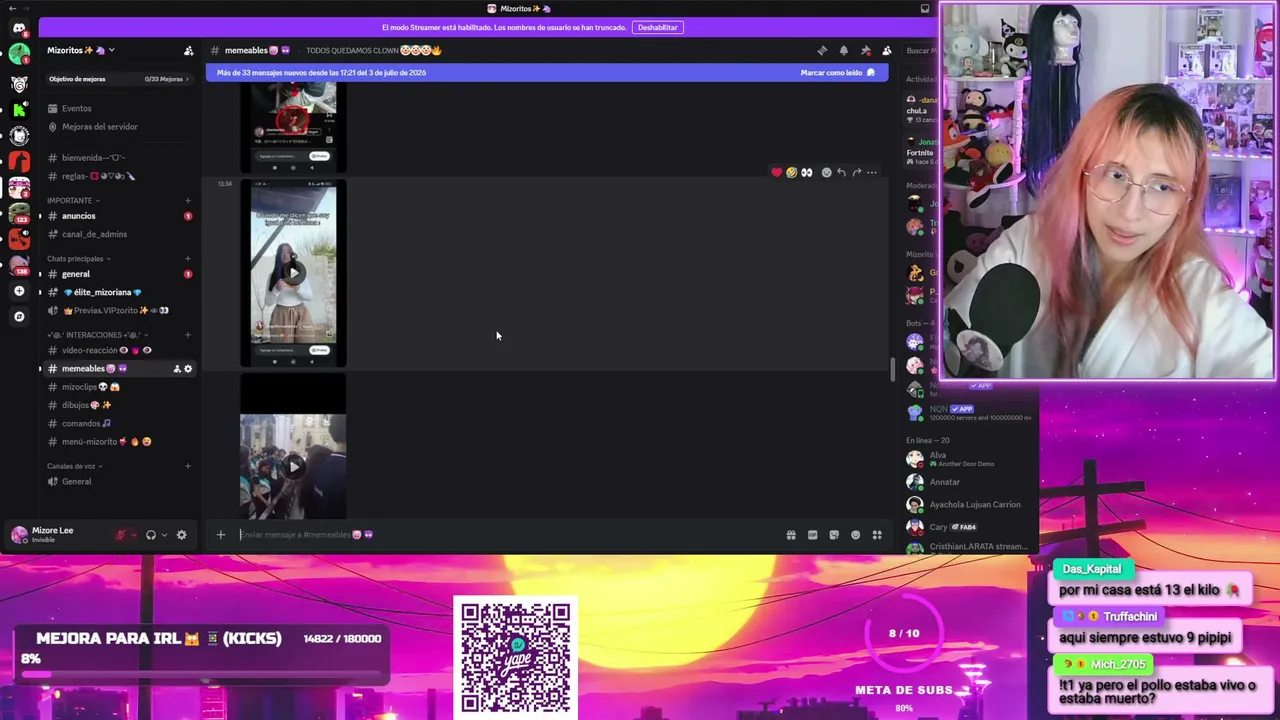The image size is (1280, 720).
Task: Open the GIF picker
Action: pos(812,535)
